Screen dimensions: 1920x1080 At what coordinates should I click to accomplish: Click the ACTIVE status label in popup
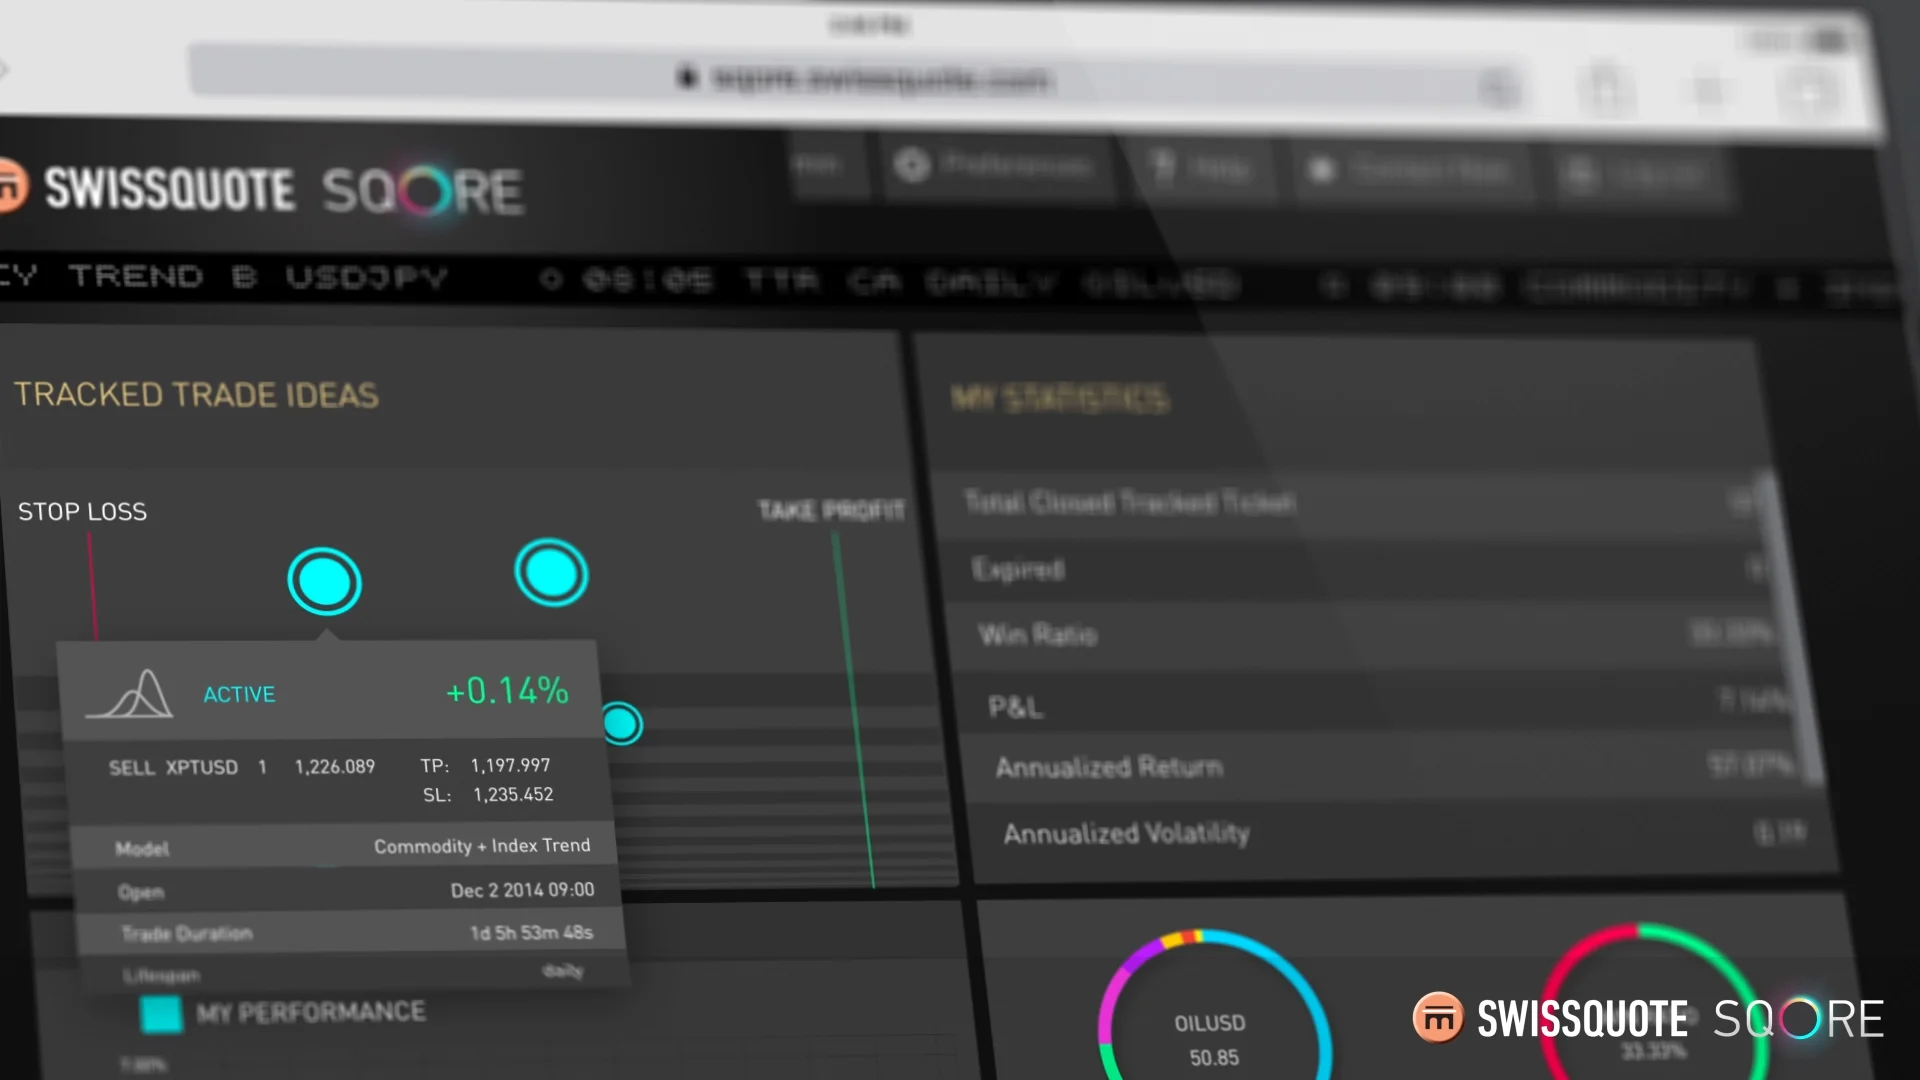[239, 694]
